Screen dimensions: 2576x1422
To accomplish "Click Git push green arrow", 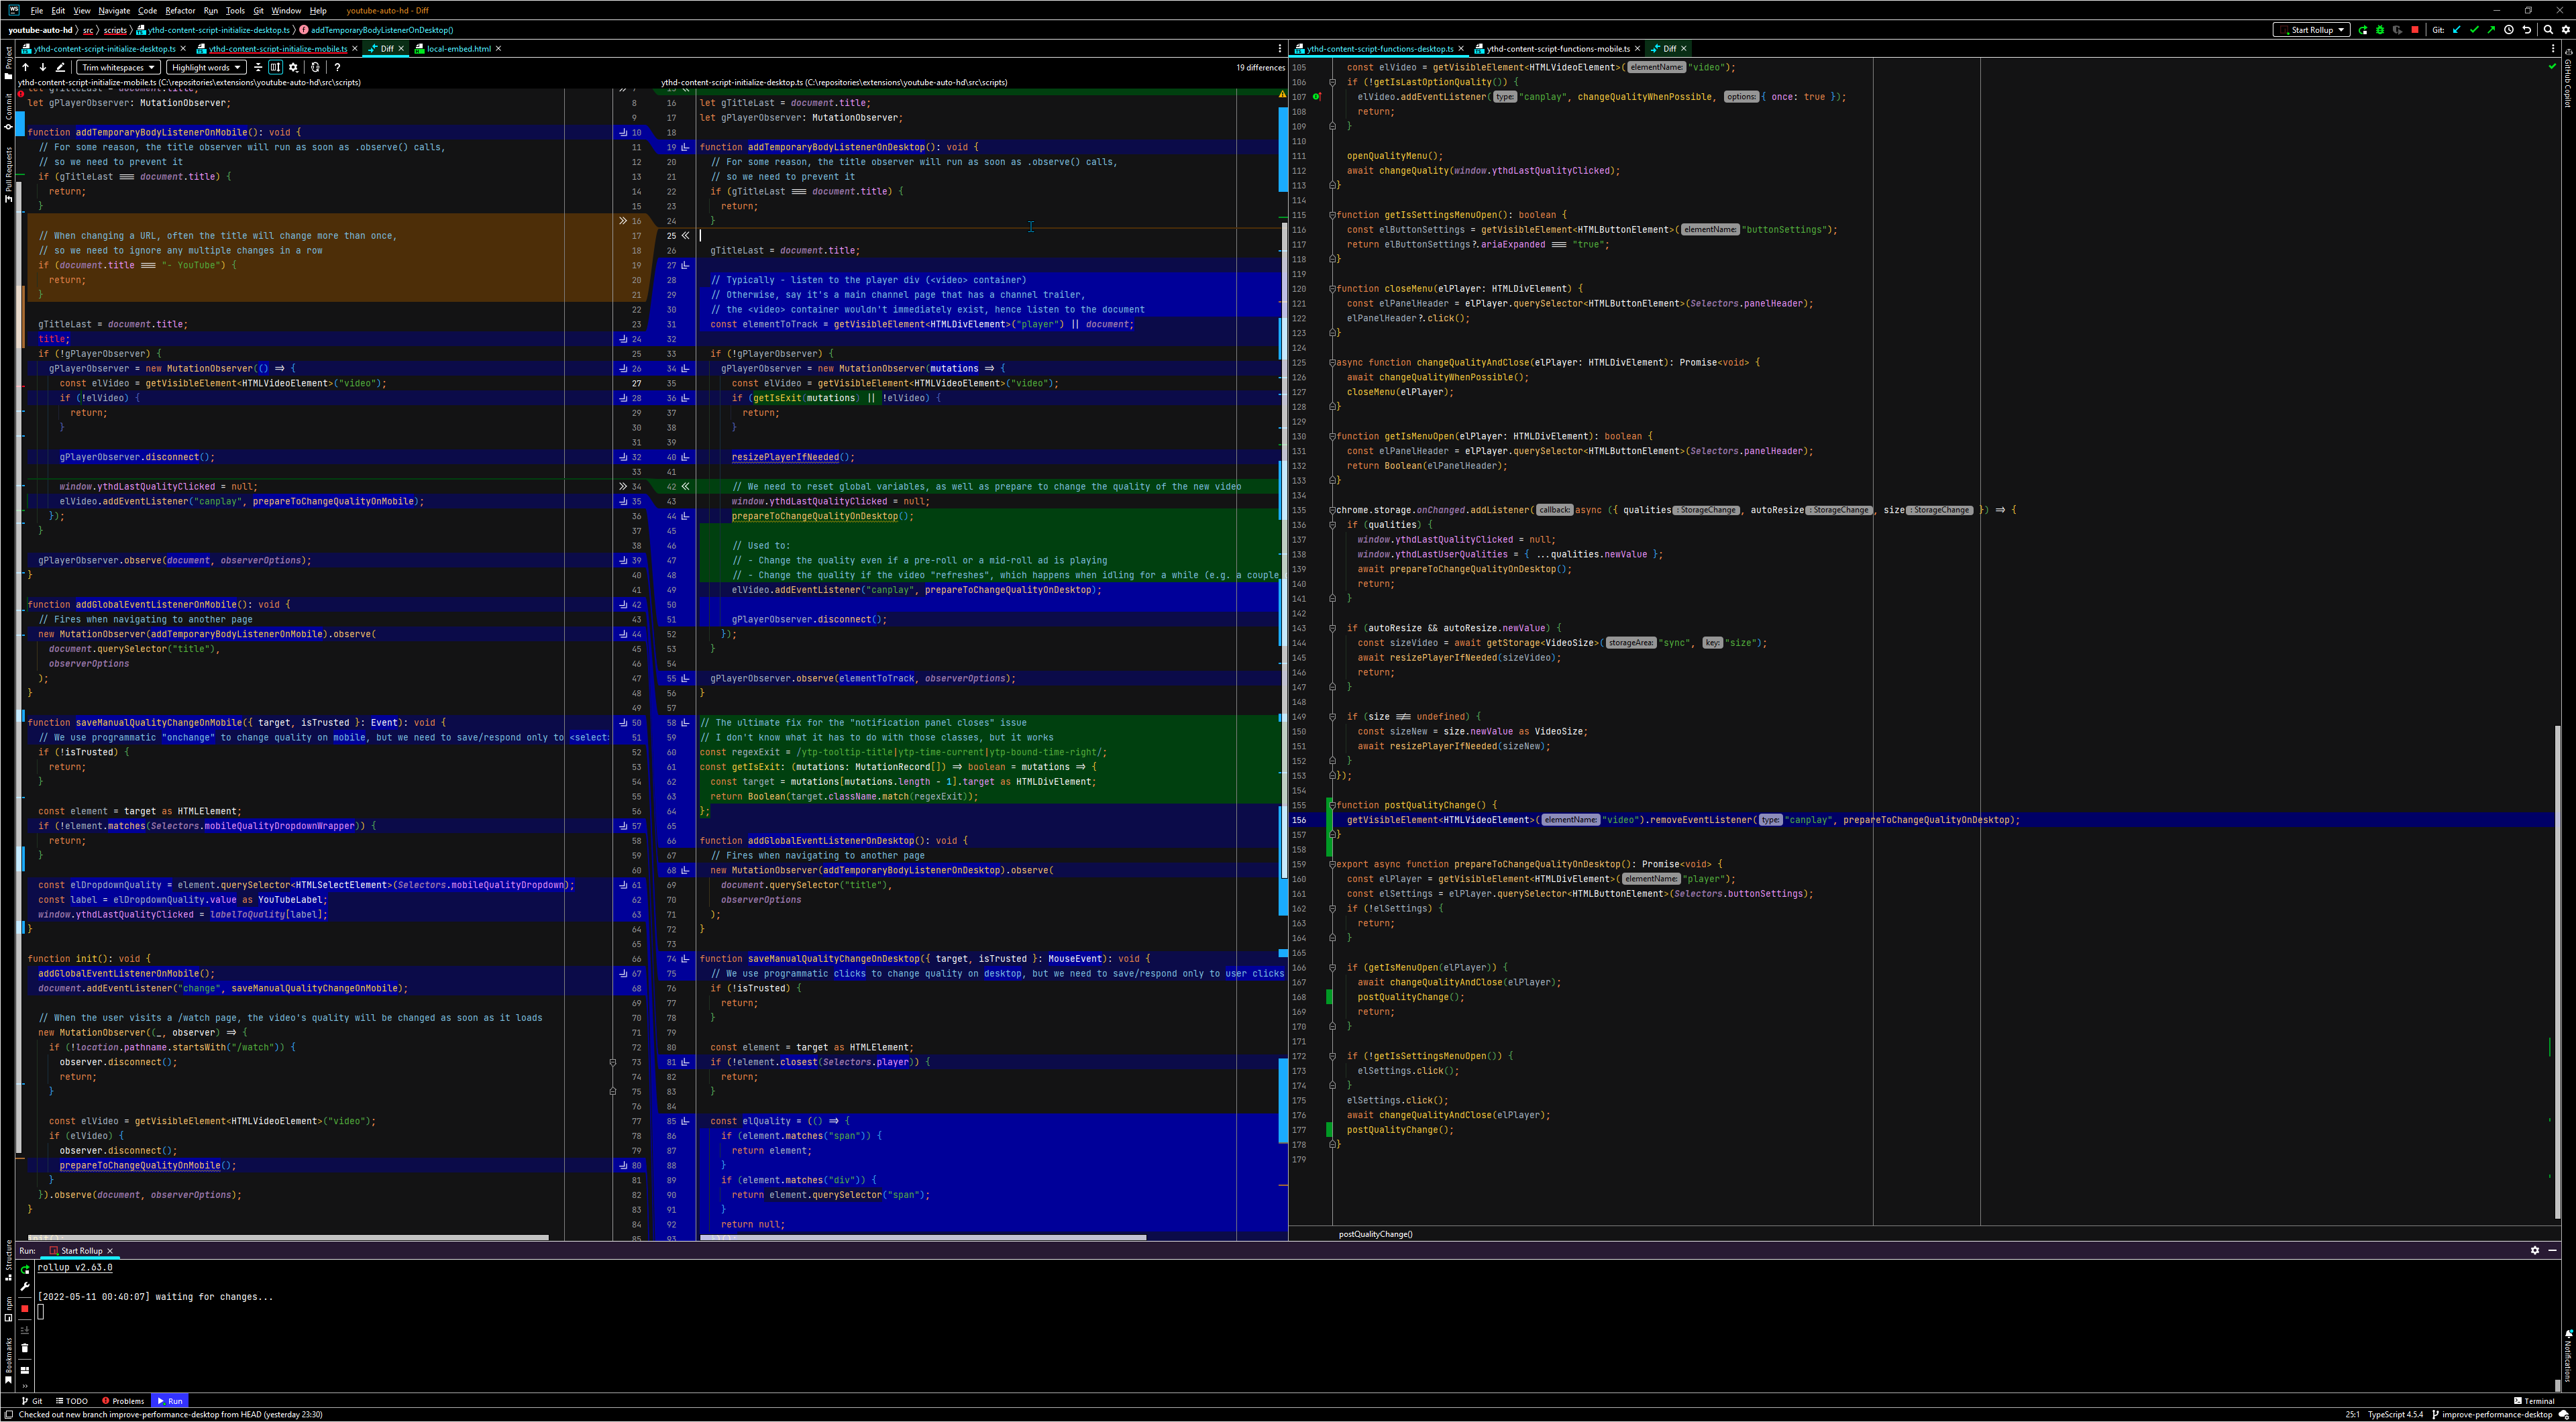I will [x=2491, y=30].
